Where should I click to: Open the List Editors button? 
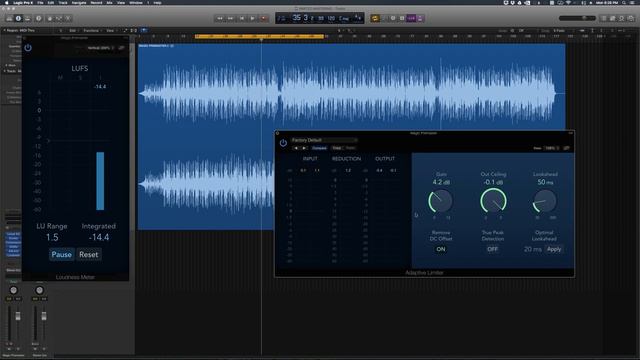coord(604,18)
